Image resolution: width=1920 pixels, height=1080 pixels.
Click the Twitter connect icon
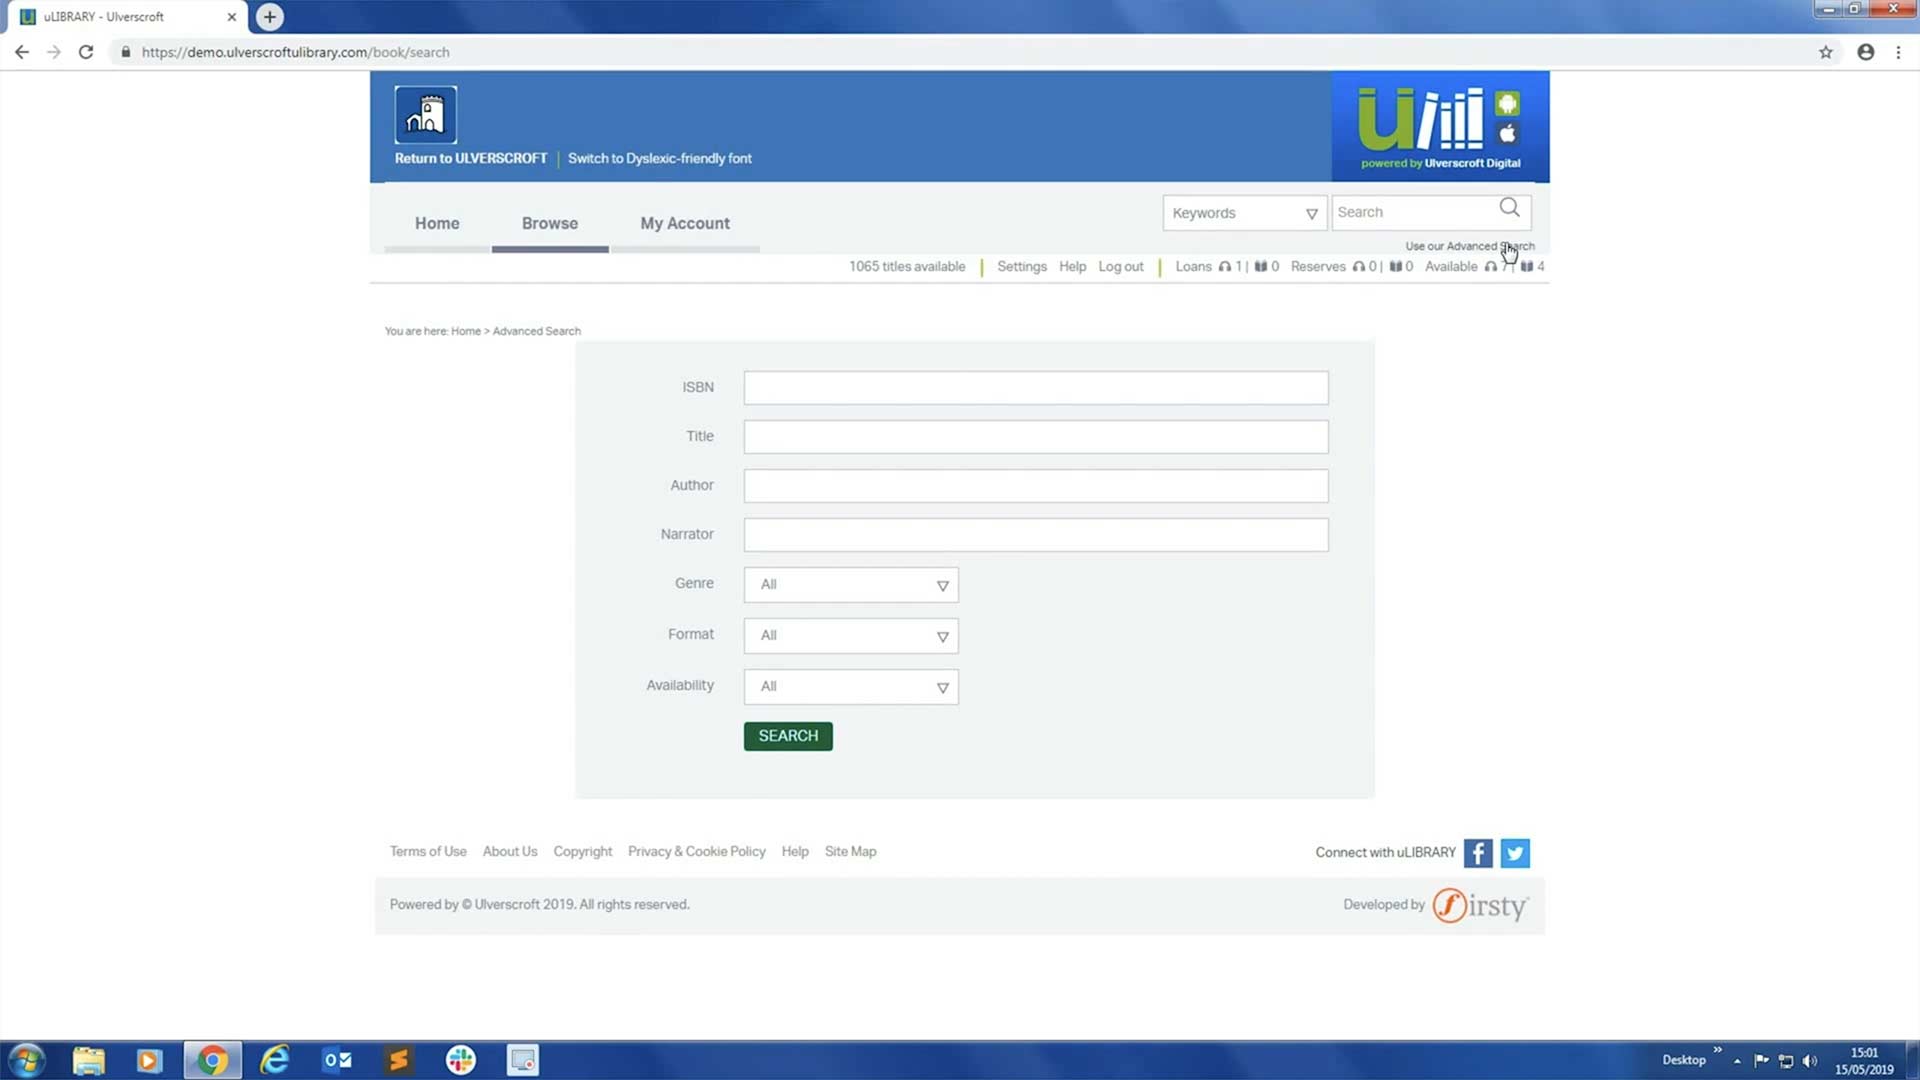[x=1514, y=852]
